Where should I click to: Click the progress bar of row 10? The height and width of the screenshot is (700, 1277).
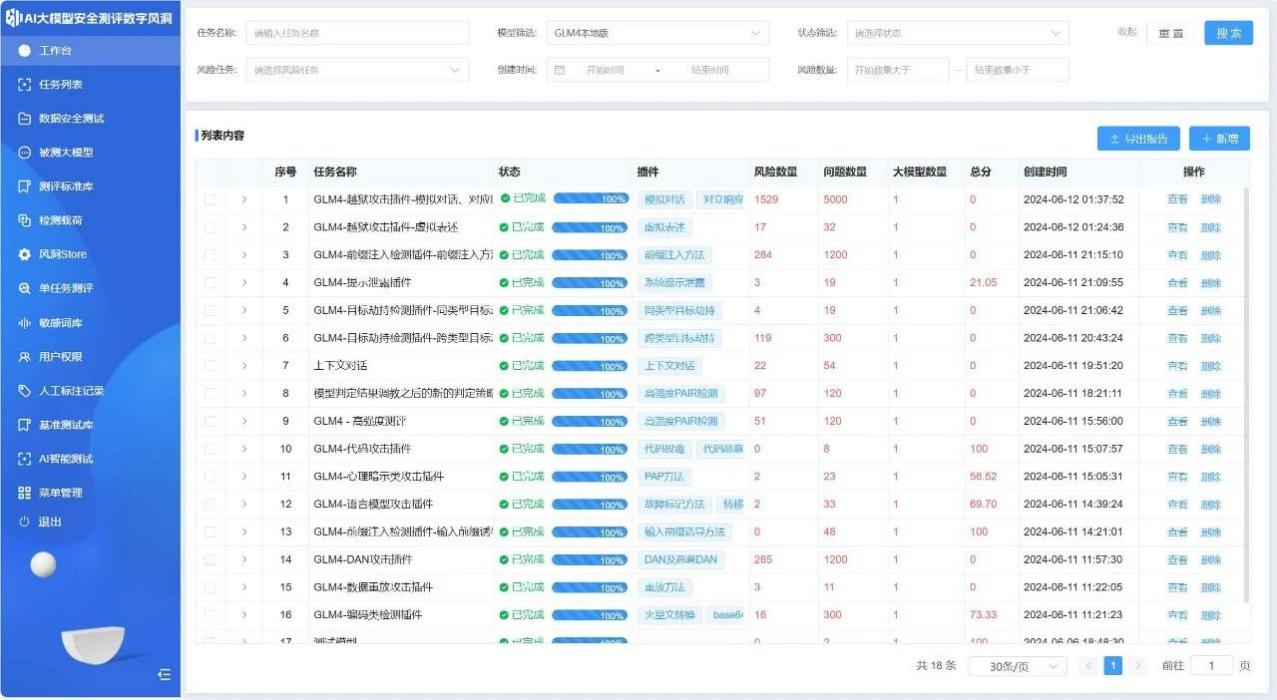590,449
